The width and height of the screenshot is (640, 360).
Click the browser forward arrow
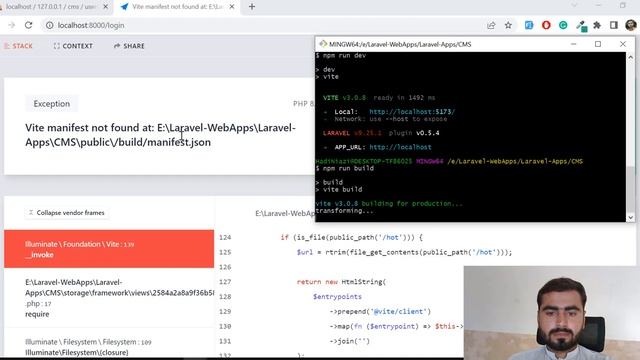tap(11, 25)
